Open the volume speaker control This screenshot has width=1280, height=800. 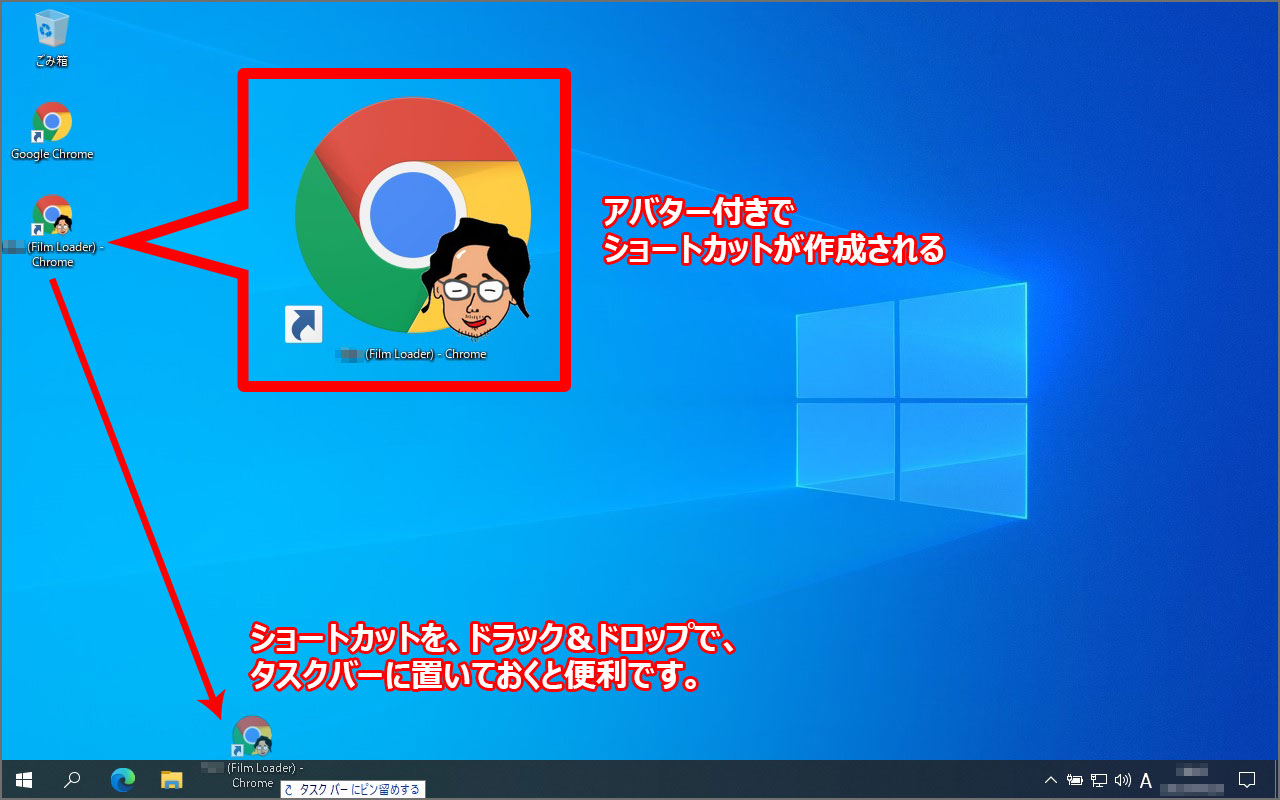[1122, 780]
